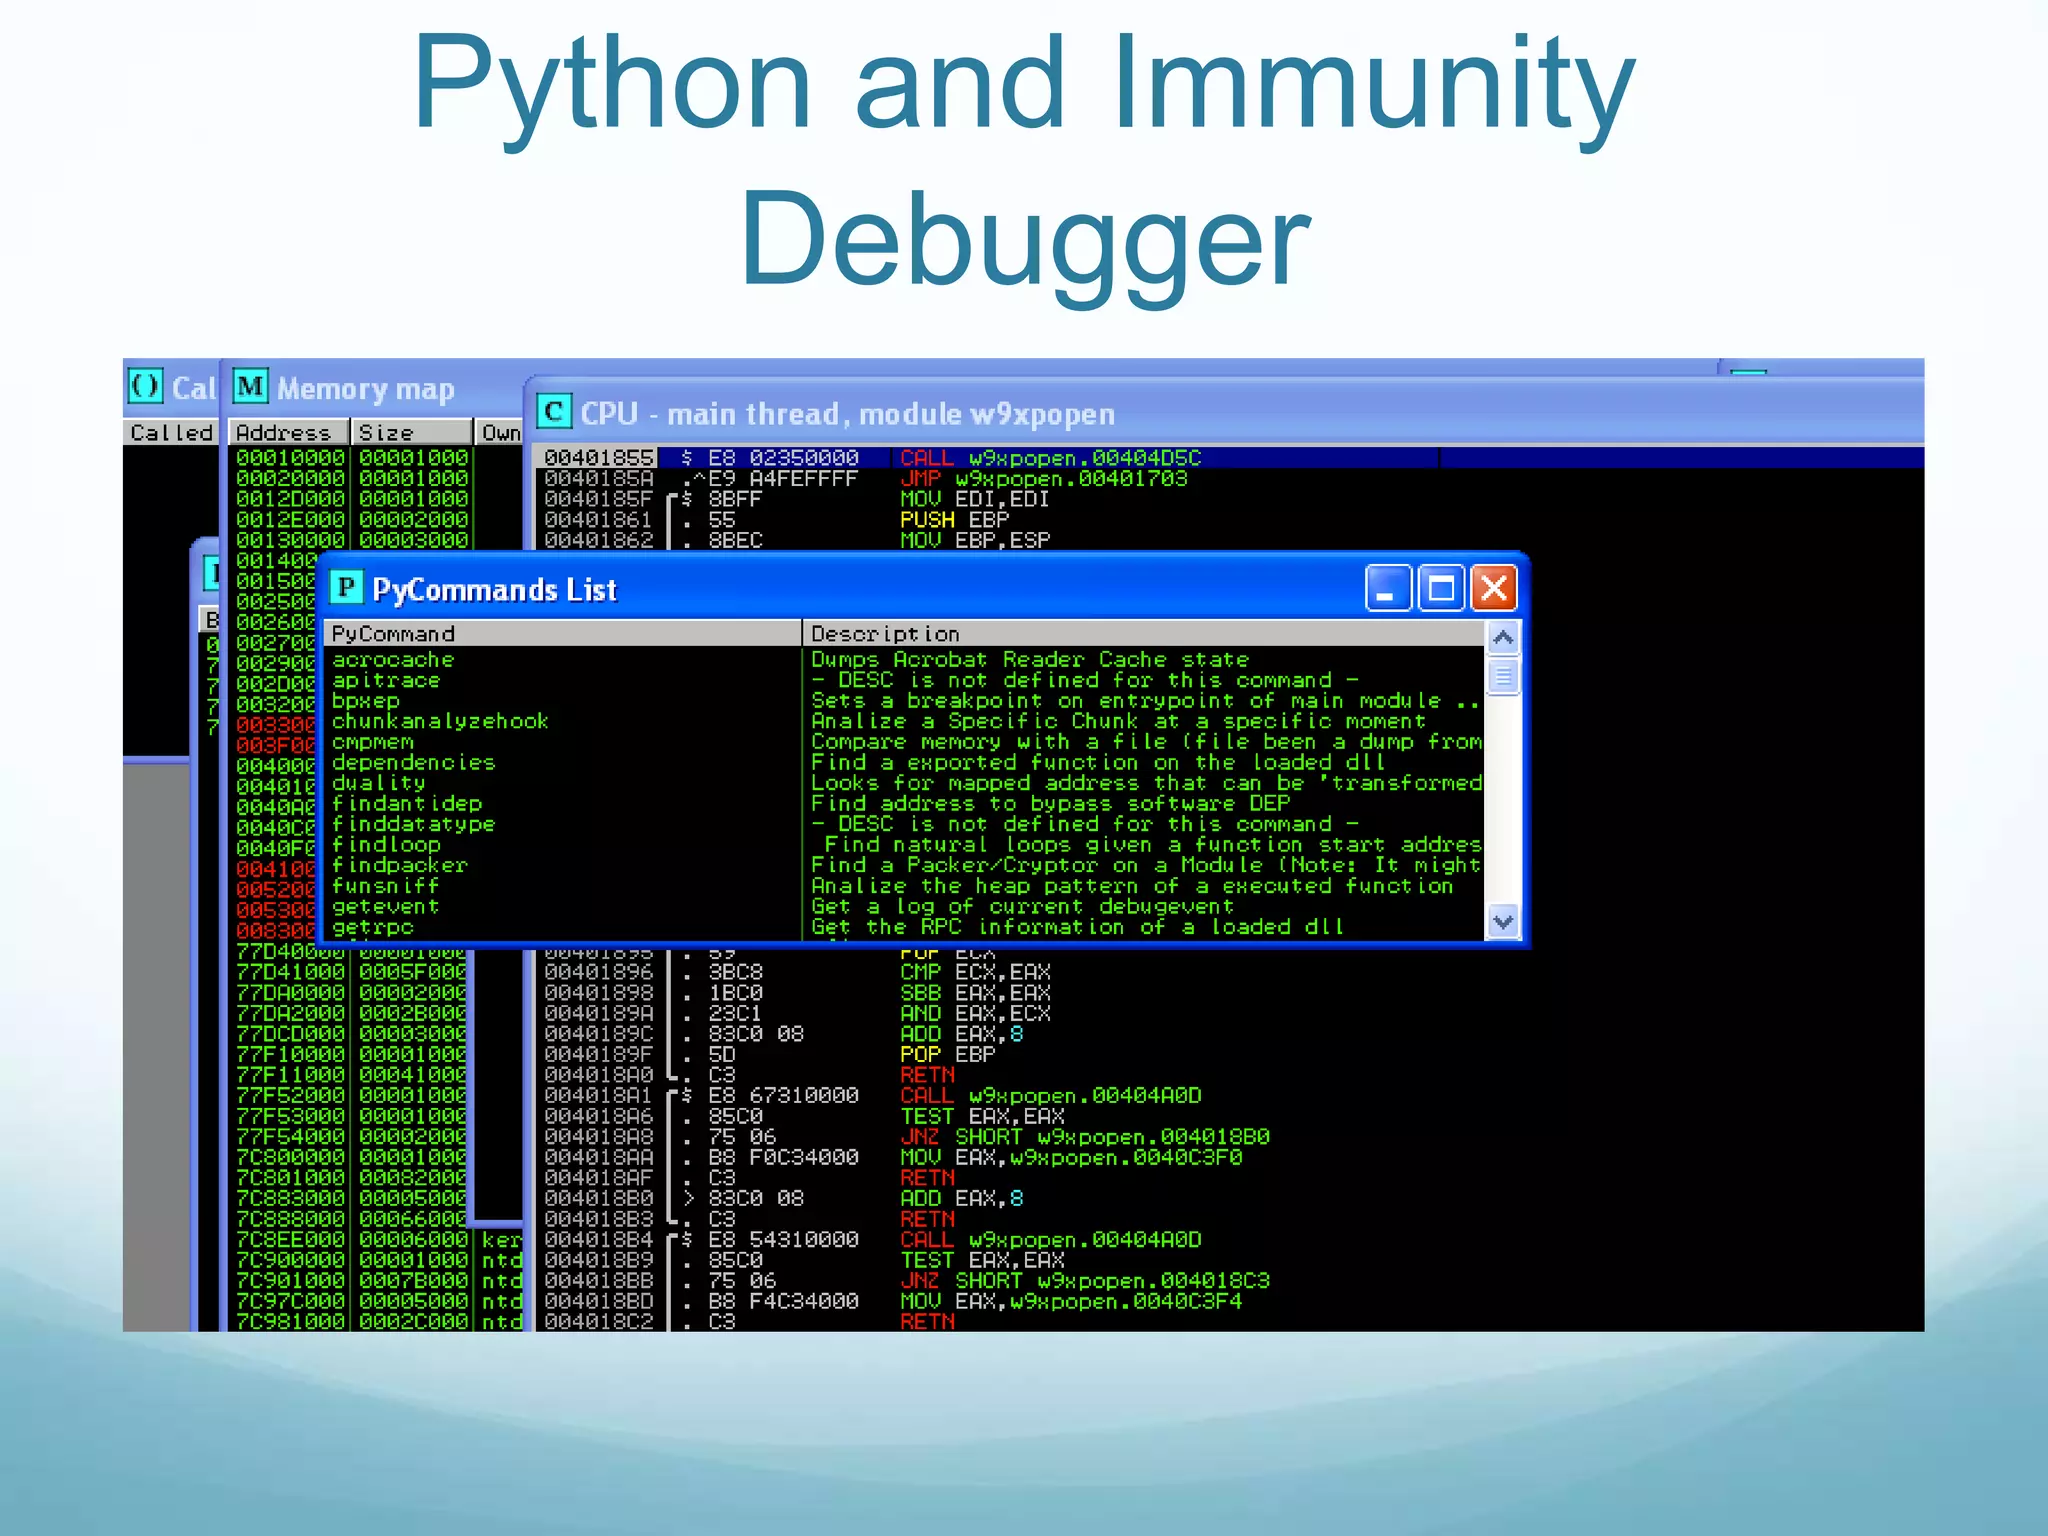Click the scroll up arrow in PyCommands List
Image resolution: width=2048 pixels, height=1536 pixels.
pos(1503,638)
